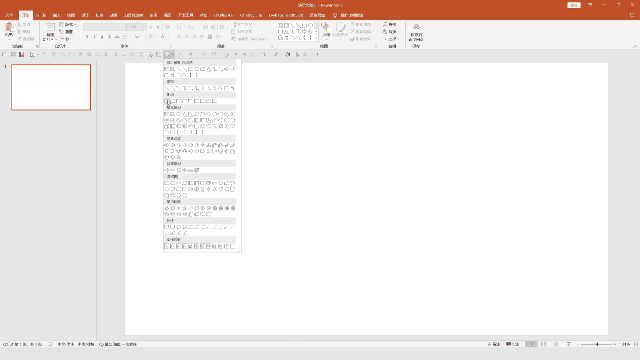
Task: Pick the Equal sign equation shape
Action: pyautogui.click(x=191, y=170)
